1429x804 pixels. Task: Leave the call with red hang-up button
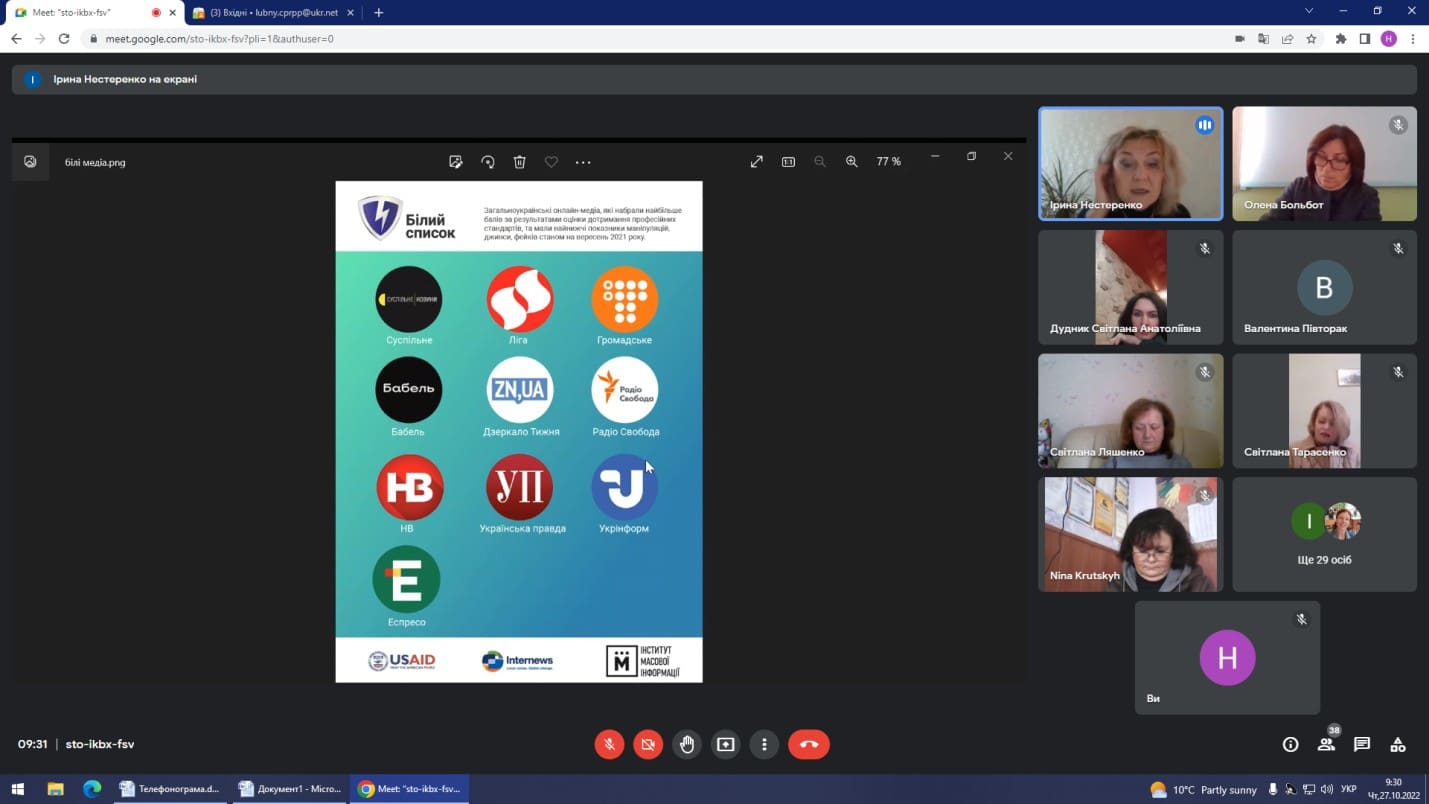pyautogui.click(x=809, y=744)
